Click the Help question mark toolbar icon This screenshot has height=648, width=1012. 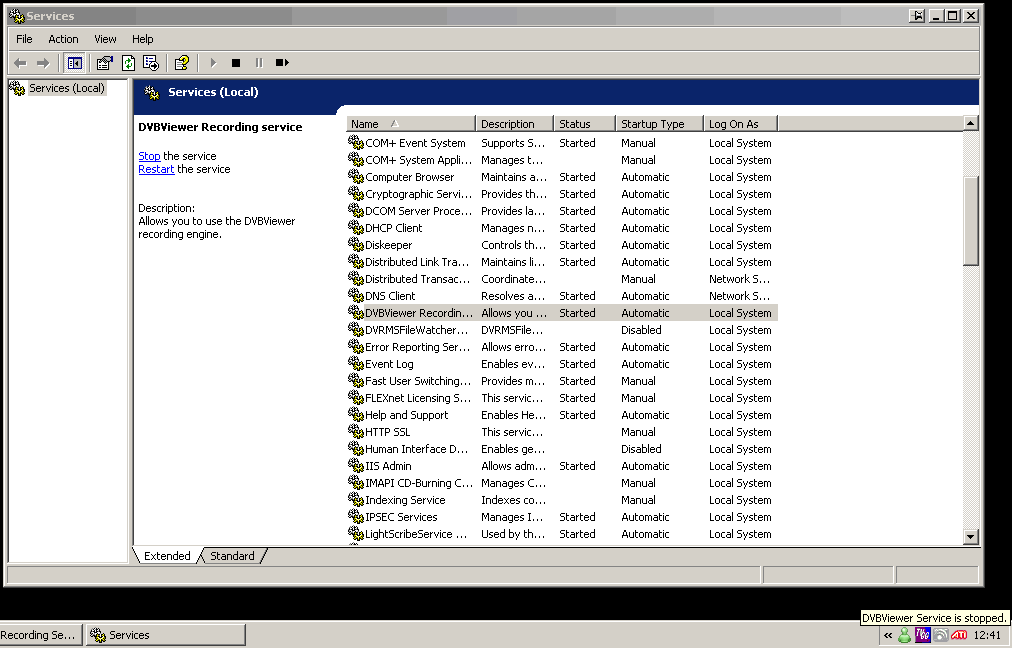pos(181,63)
